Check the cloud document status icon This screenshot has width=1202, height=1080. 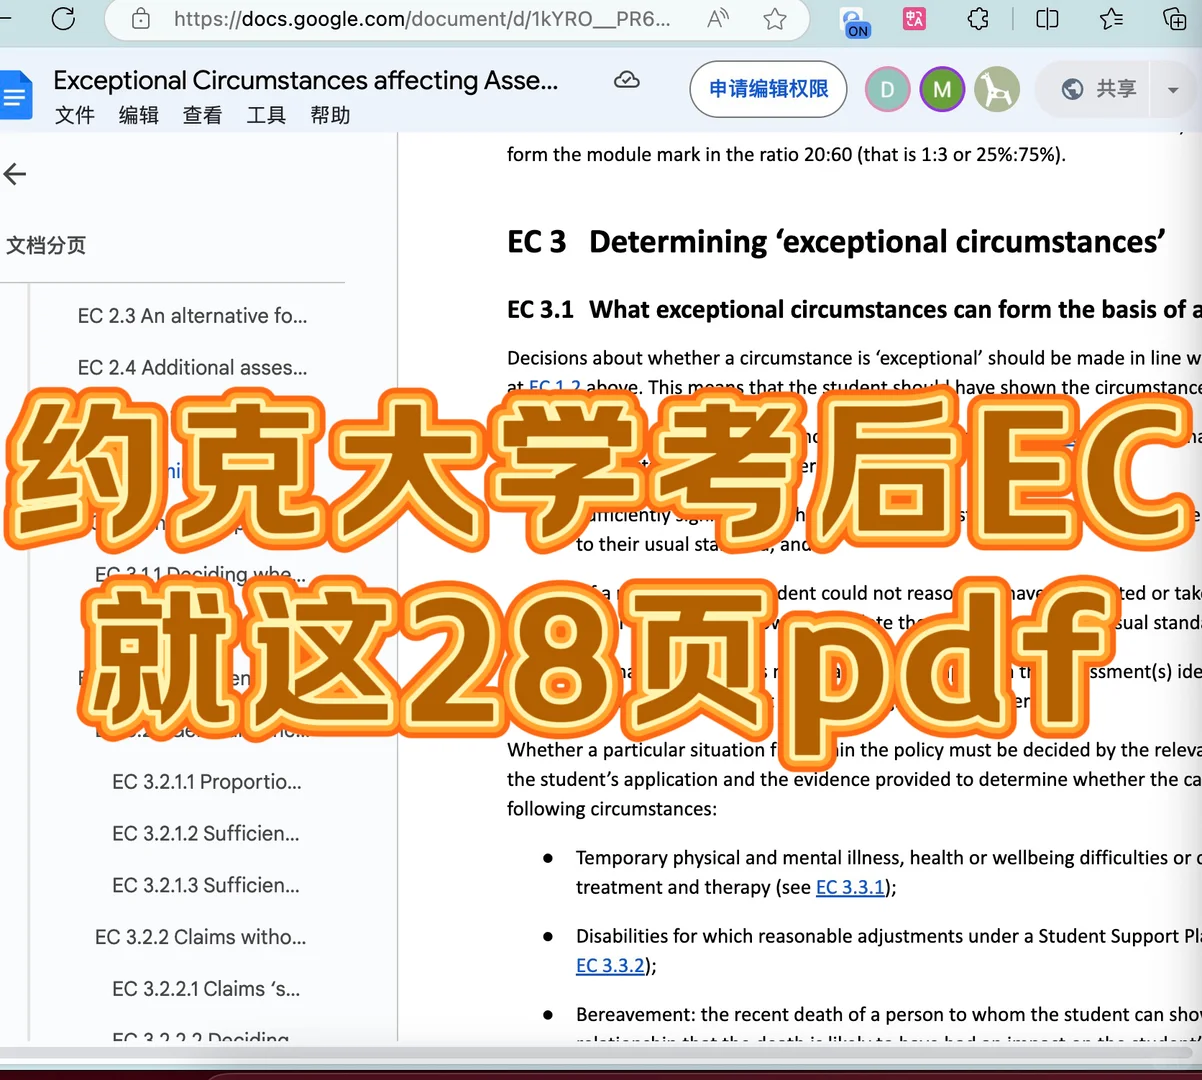pos(627,80)
